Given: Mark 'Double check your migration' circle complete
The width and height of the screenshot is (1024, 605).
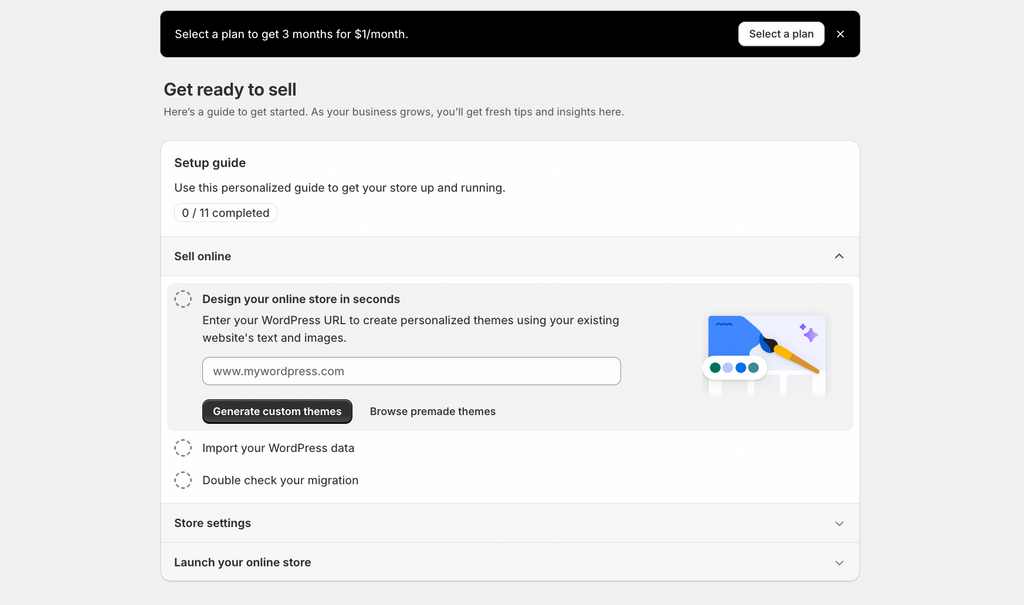Looking at the screenshot, I should (183, 480).
